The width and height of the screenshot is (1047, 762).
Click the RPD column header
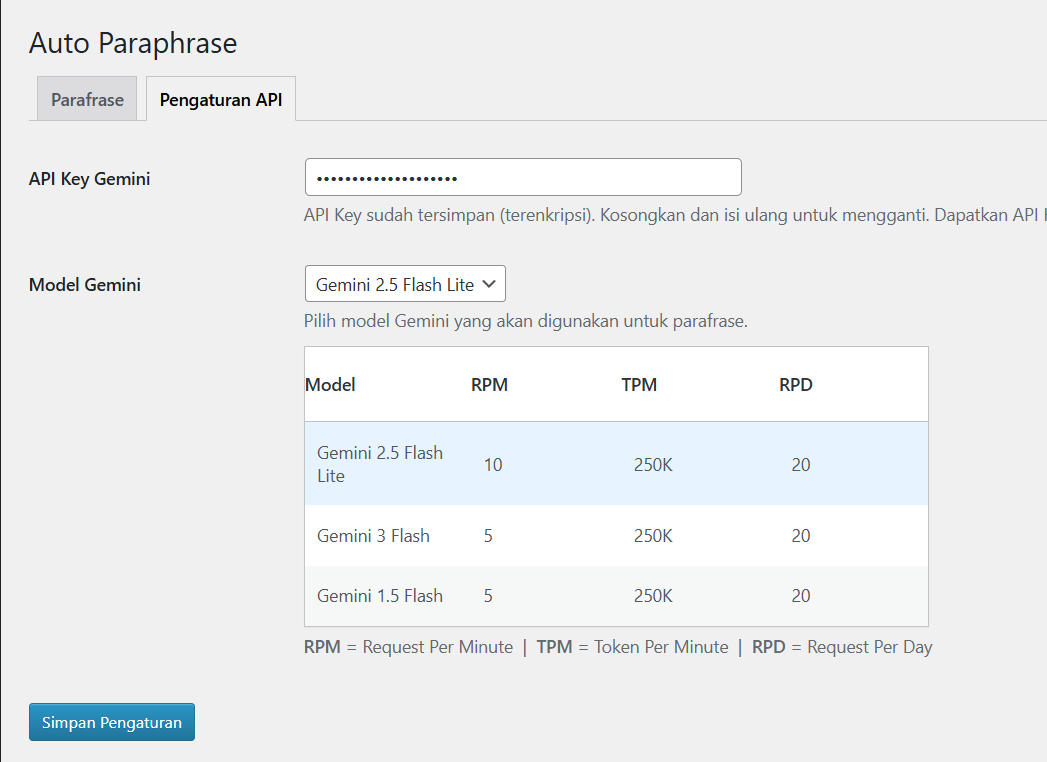[x=796, y=385]
